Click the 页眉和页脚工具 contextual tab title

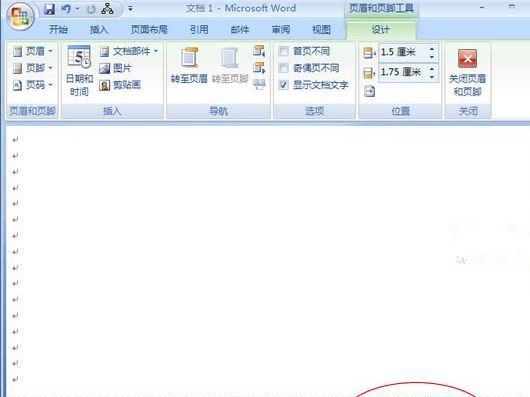381,8
